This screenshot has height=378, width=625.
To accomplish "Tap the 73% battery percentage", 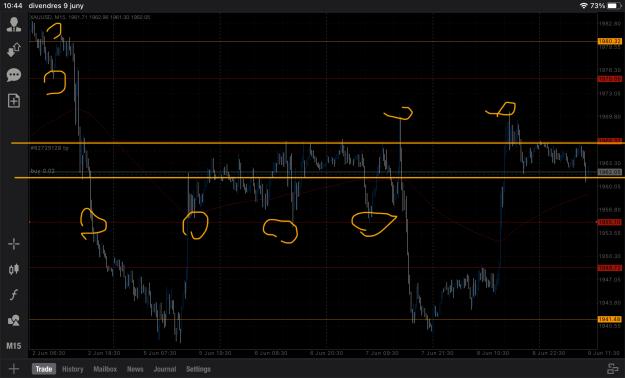I will [597, 6].
